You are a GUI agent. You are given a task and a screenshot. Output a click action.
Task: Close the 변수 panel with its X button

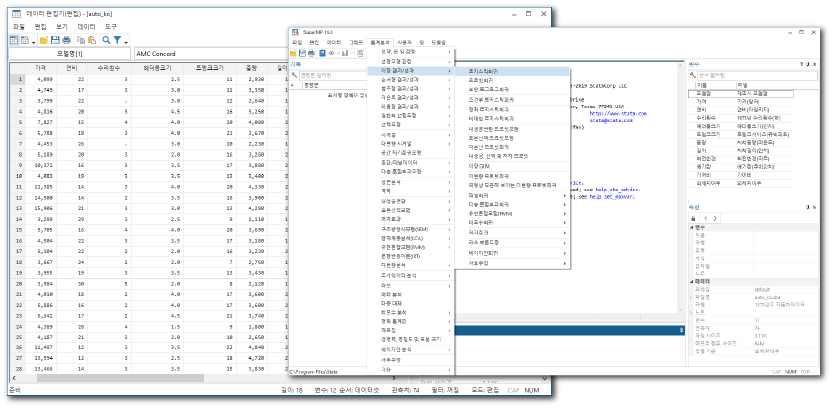[815, 64]
